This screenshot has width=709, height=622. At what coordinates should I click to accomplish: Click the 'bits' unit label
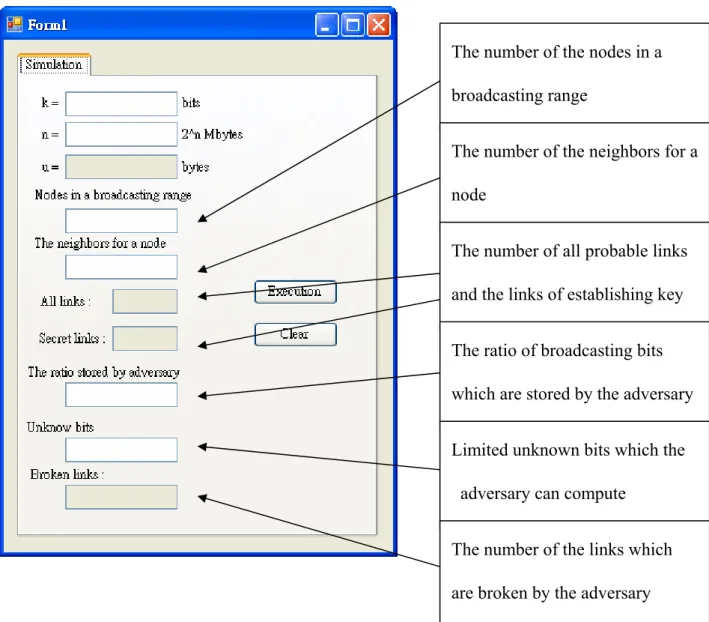click(x=191, y=103)
